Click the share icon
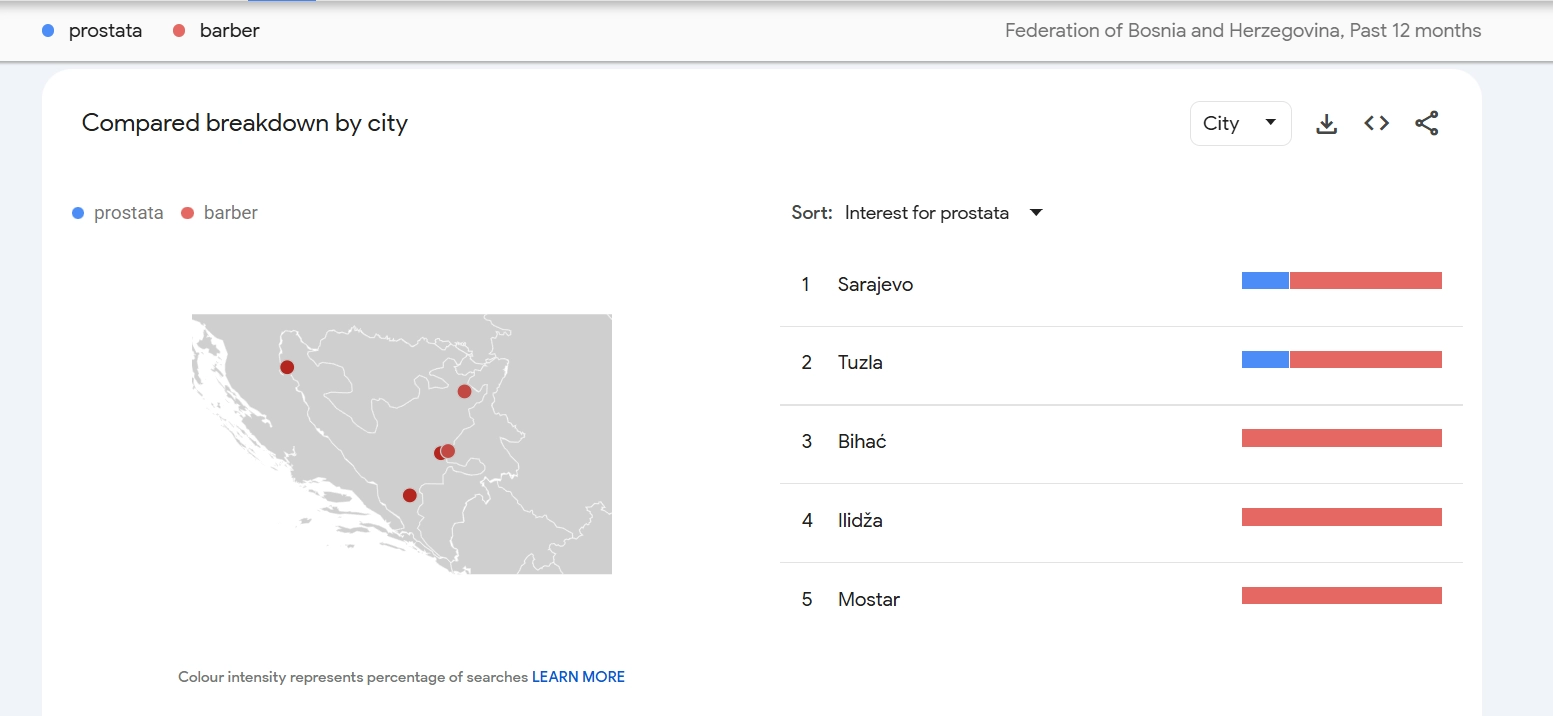1553x716 pixels. point(1426,124)
